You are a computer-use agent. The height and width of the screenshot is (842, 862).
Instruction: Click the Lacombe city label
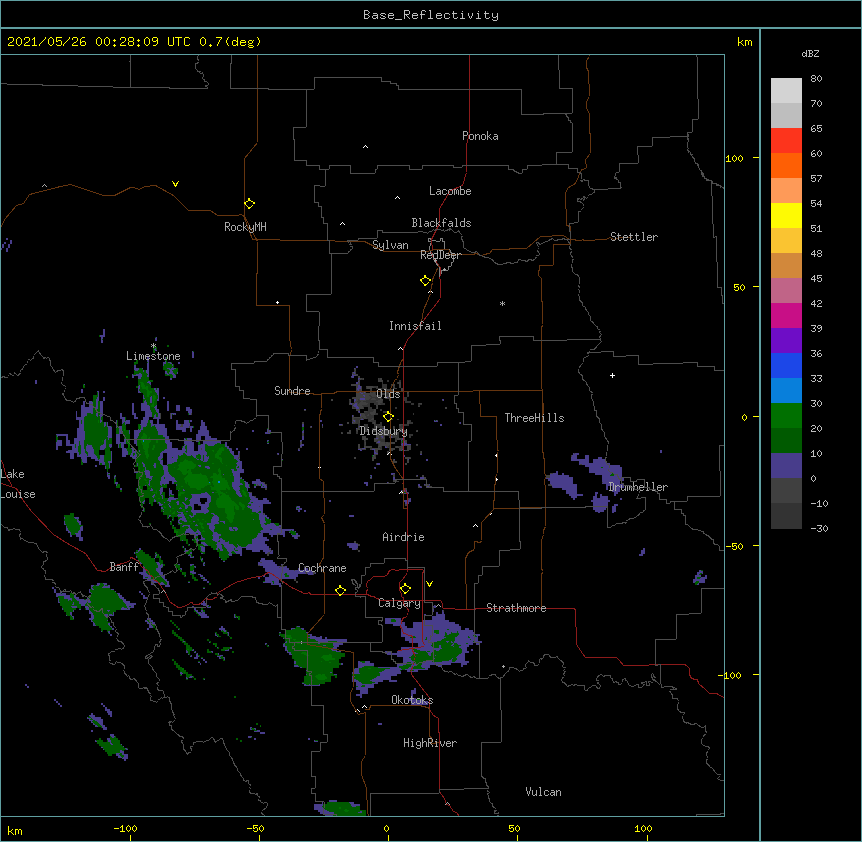pos(450,191)
